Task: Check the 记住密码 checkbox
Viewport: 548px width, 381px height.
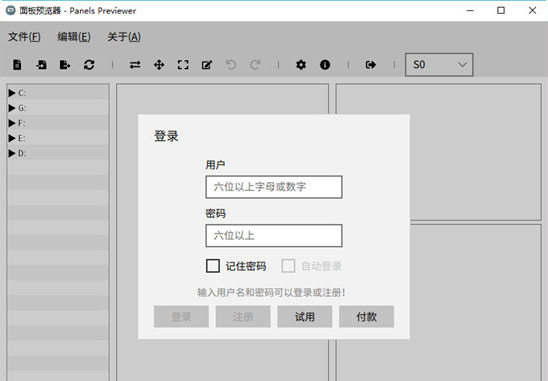Action: coord(213,266)
